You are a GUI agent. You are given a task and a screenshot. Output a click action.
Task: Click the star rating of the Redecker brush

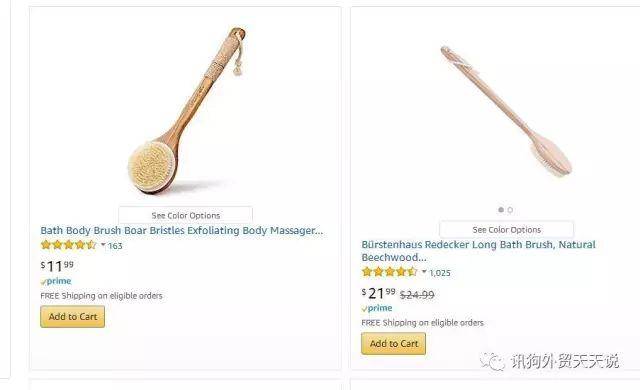click(x=389, y=272)
